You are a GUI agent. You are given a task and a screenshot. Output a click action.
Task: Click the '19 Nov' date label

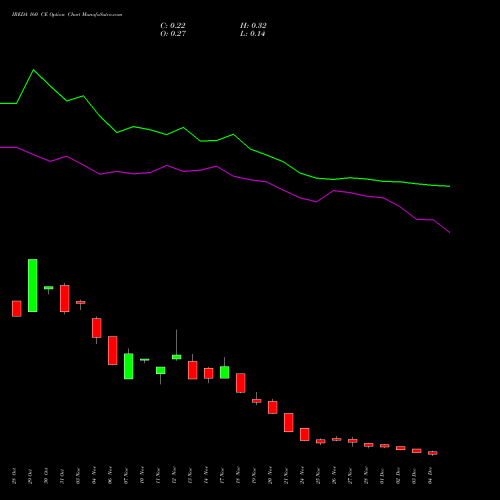tap(254, 476)
